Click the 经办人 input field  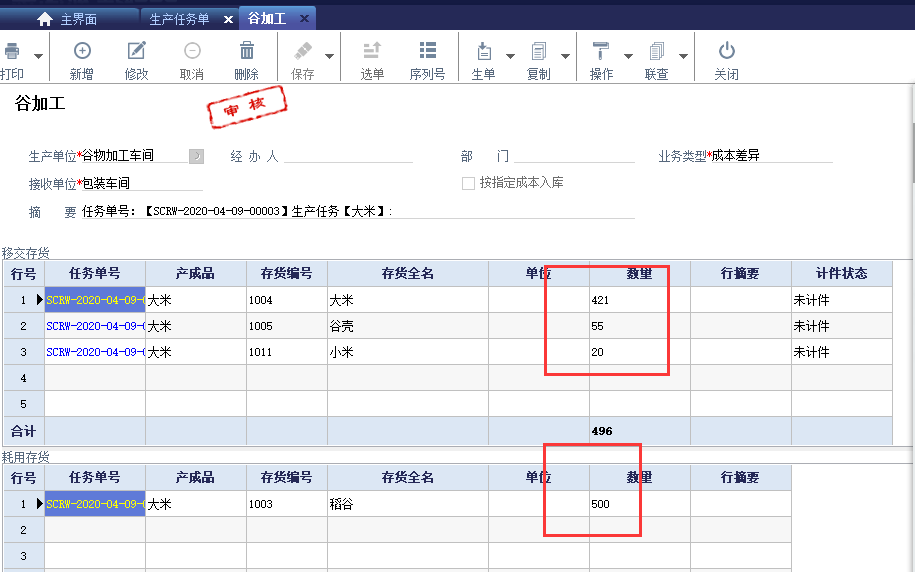[347, 156]
